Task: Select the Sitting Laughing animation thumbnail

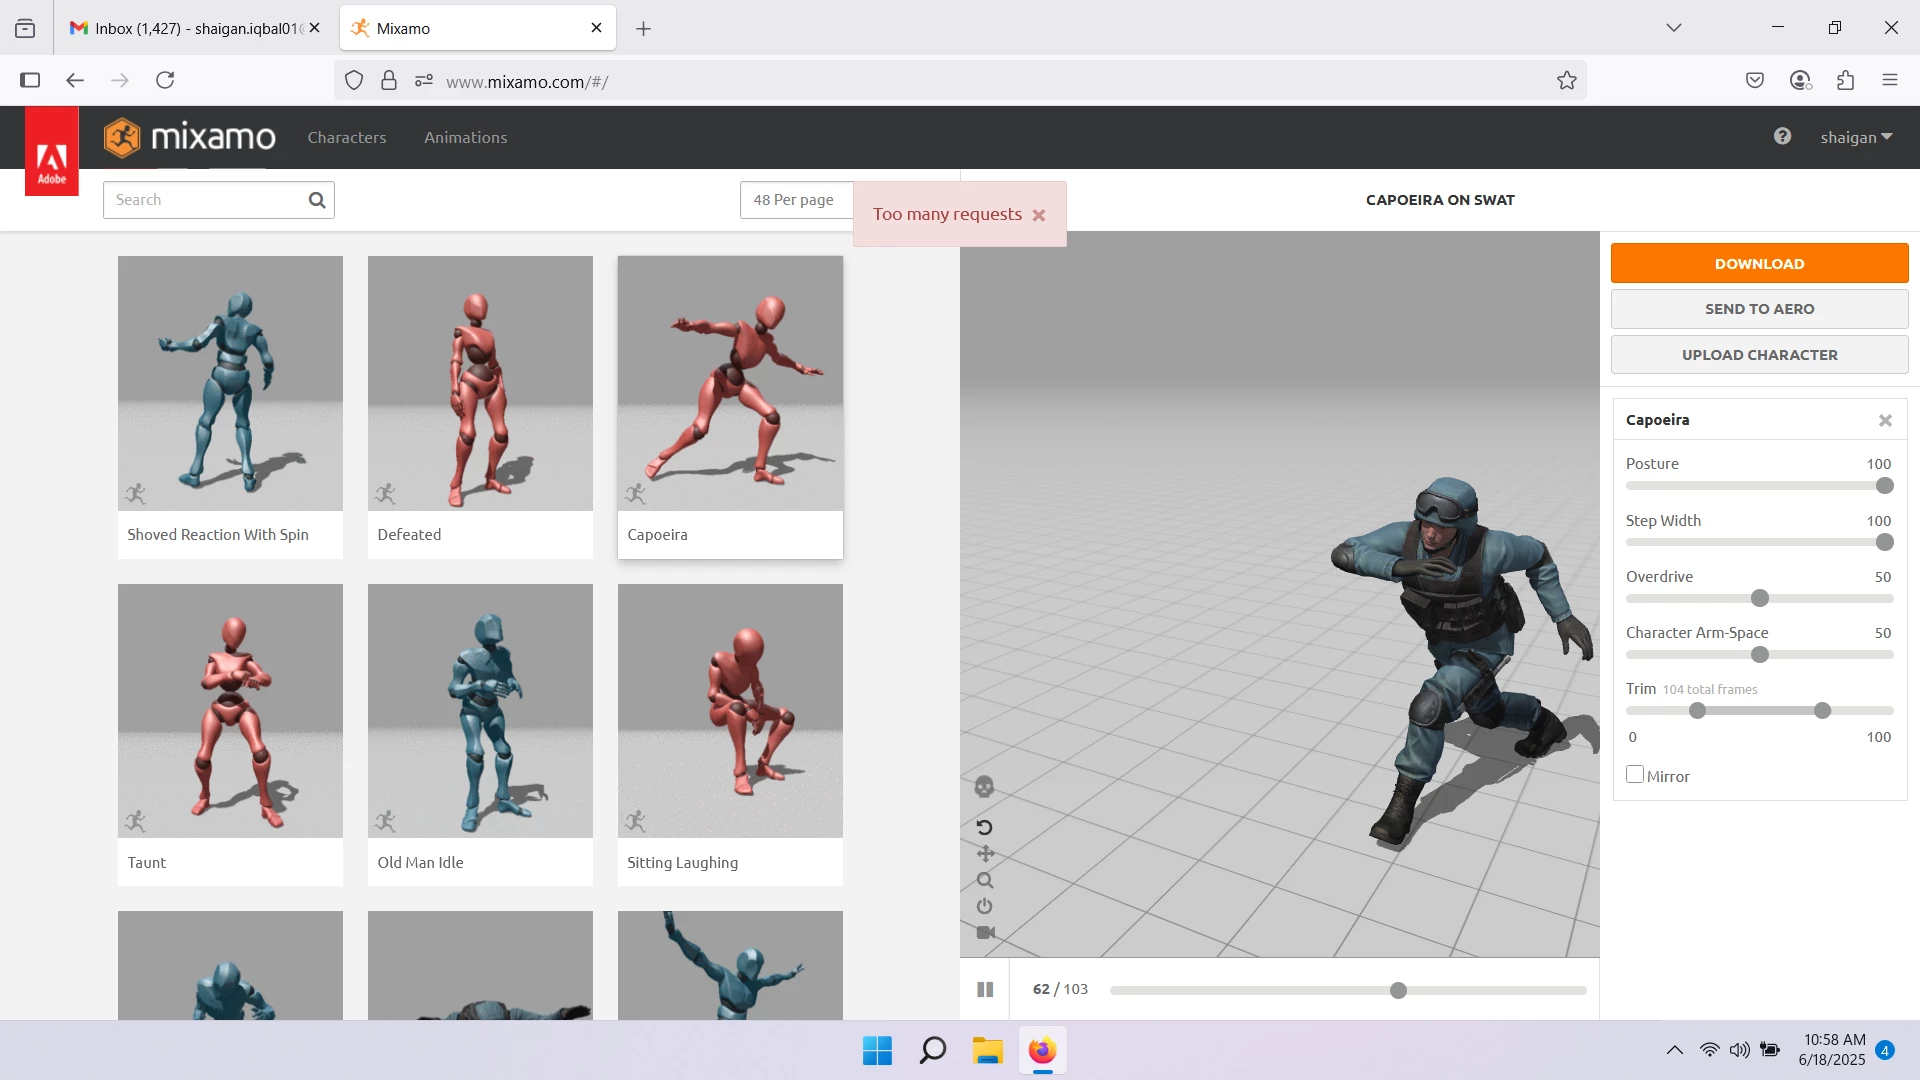Action: point(730,712)
